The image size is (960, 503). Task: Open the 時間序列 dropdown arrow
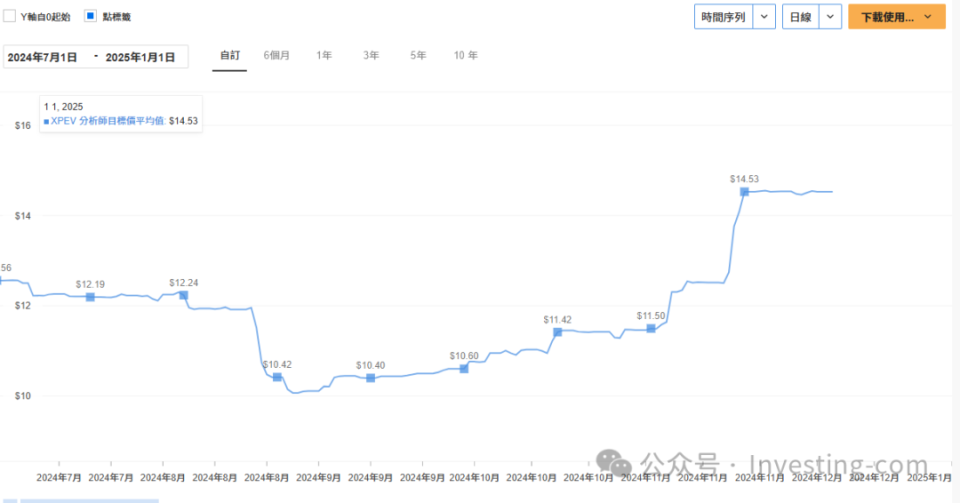pyautogui.click(x=764, y=17)
